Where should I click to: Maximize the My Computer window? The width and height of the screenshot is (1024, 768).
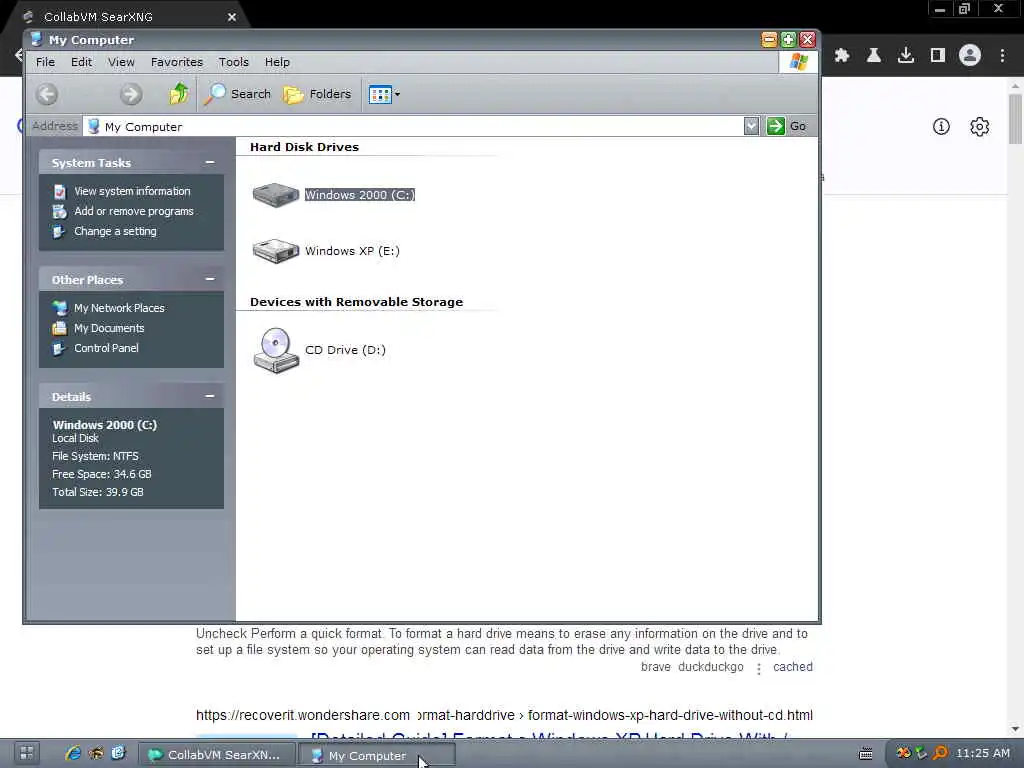click(788, 40)
